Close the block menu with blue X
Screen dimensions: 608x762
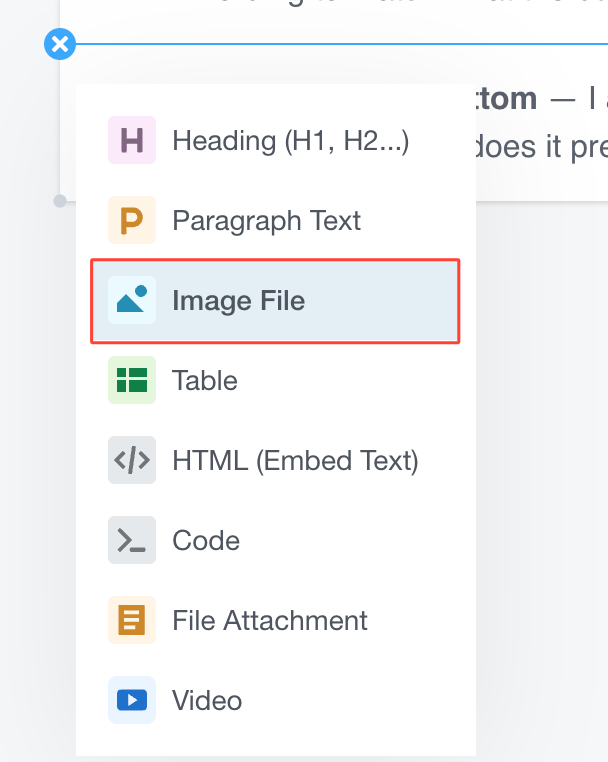[60, 44]
